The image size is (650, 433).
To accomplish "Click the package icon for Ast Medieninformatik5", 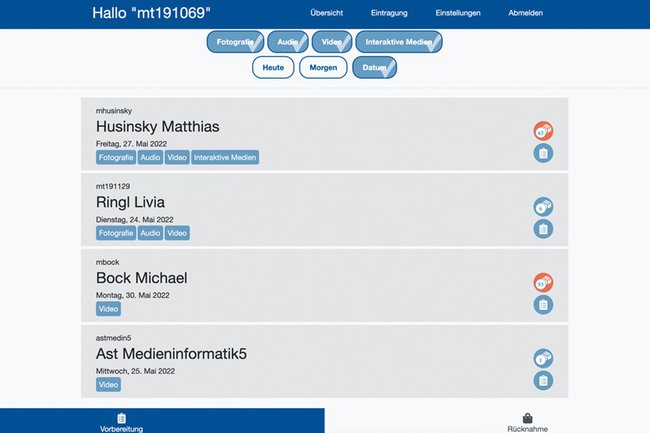I will [x=543, y=358].
